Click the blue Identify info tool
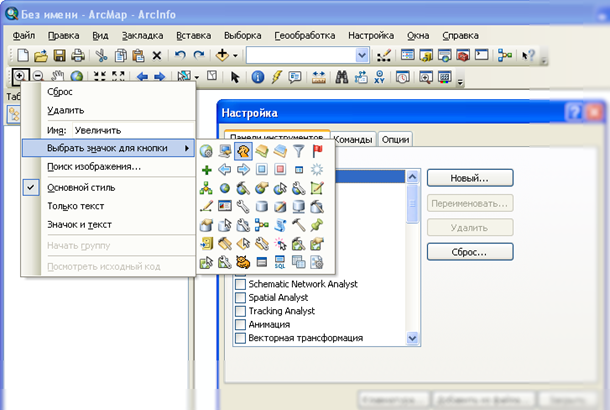This screenshot has height=410, width=610. coord(257,76)
